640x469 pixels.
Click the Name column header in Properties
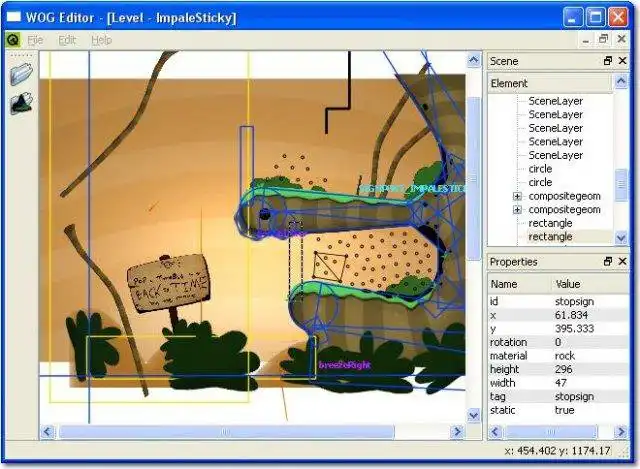click(x=519, y=284)
